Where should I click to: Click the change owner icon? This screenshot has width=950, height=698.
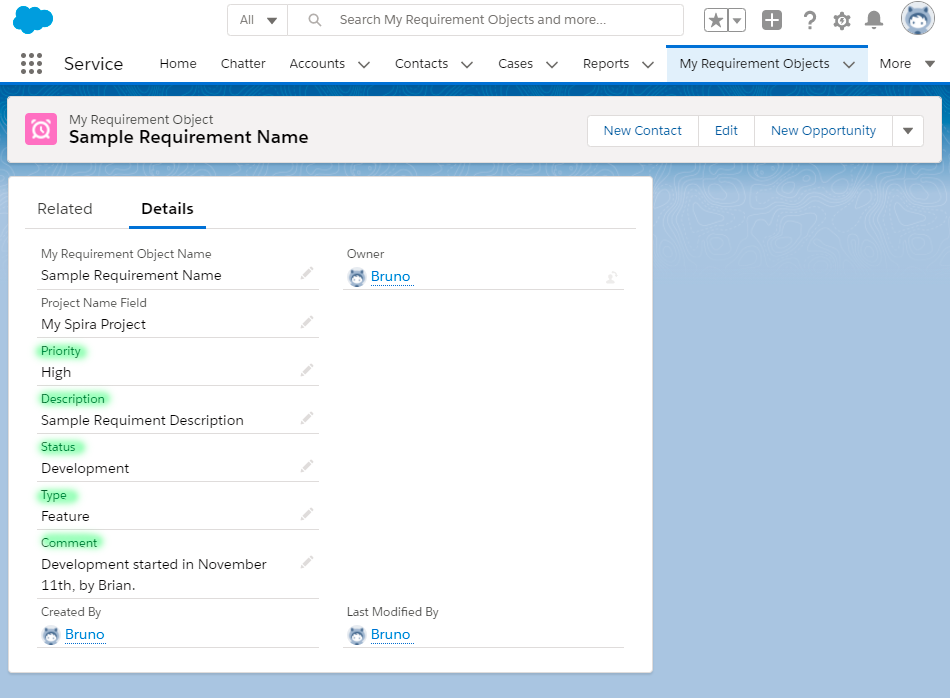tap(611, 277)
